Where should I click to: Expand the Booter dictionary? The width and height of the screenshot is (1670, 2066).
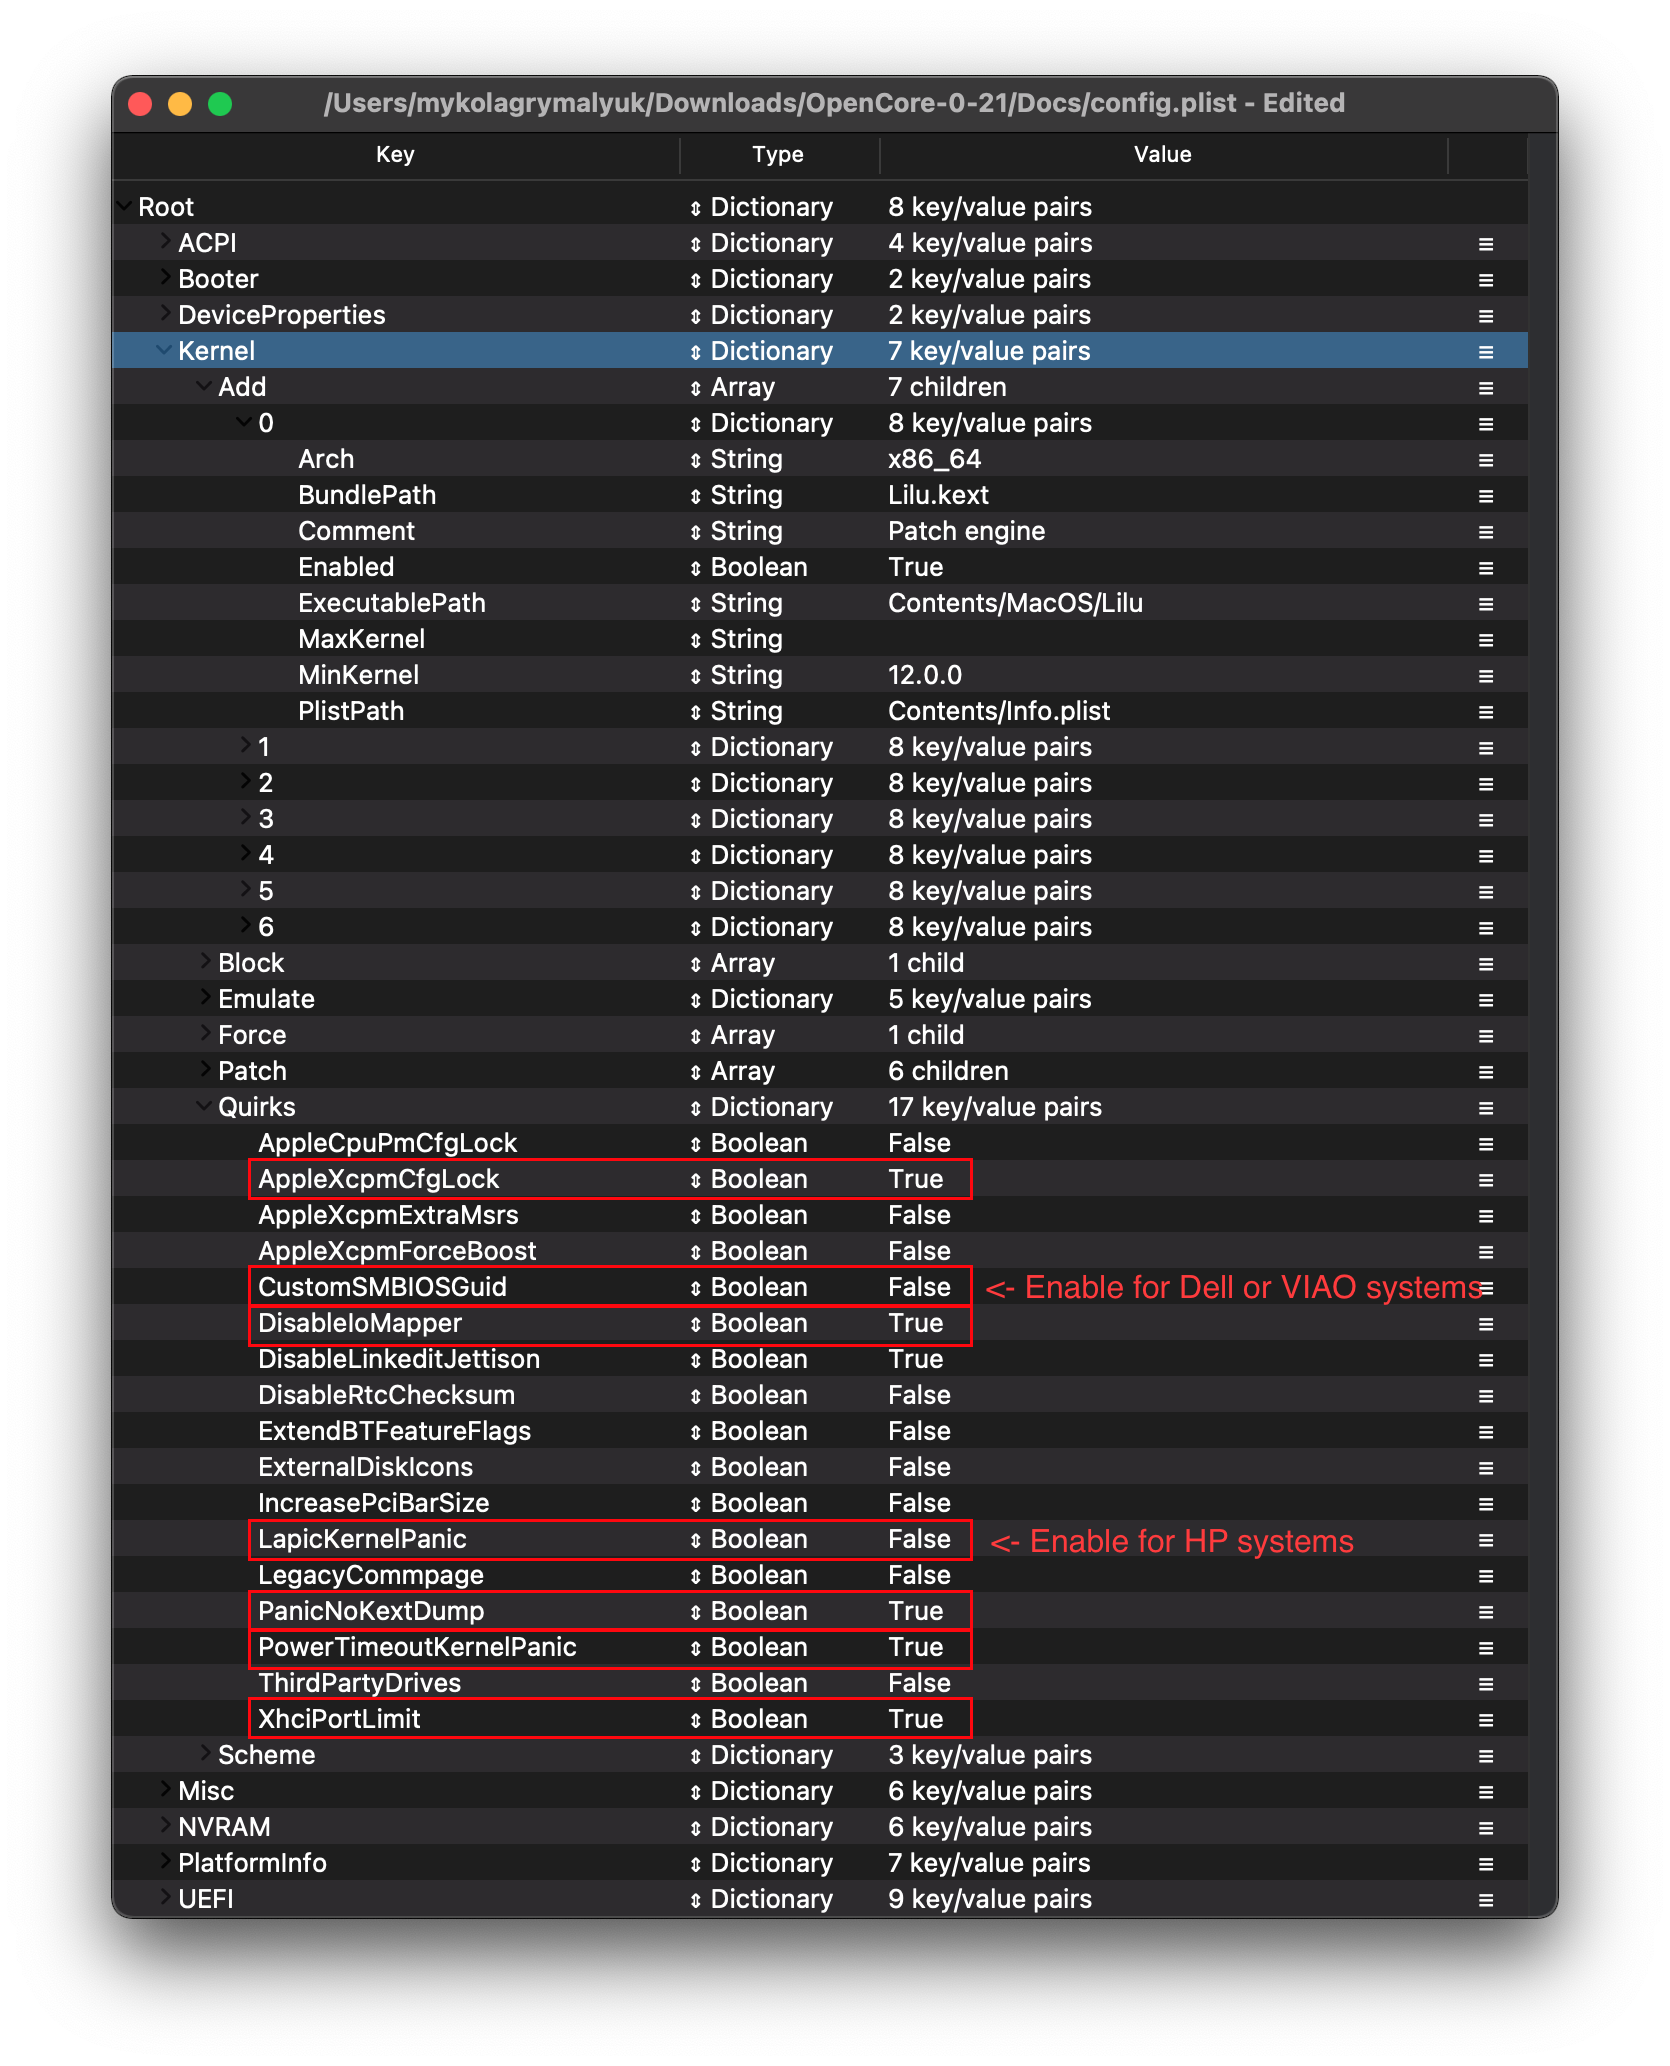point(163,278)
